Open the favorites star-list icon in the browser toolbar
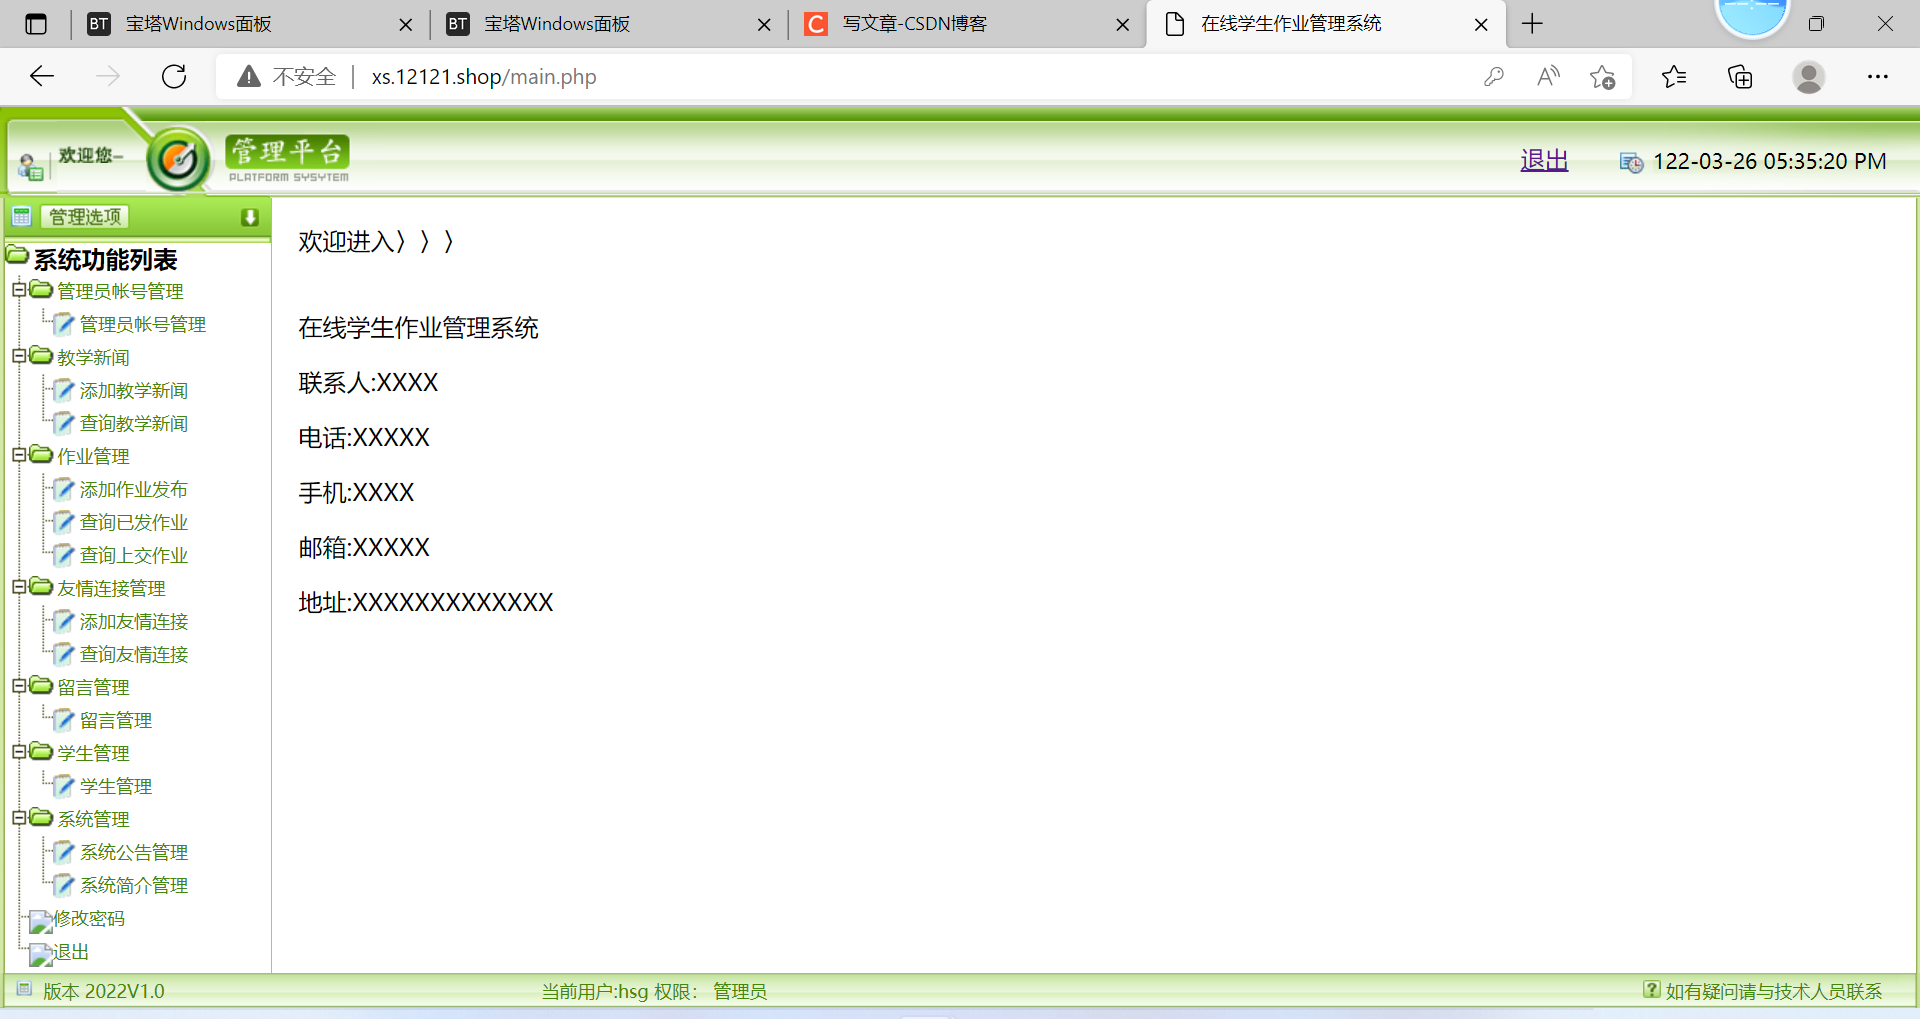The image size is (1920, 1019). [1674, 77]
